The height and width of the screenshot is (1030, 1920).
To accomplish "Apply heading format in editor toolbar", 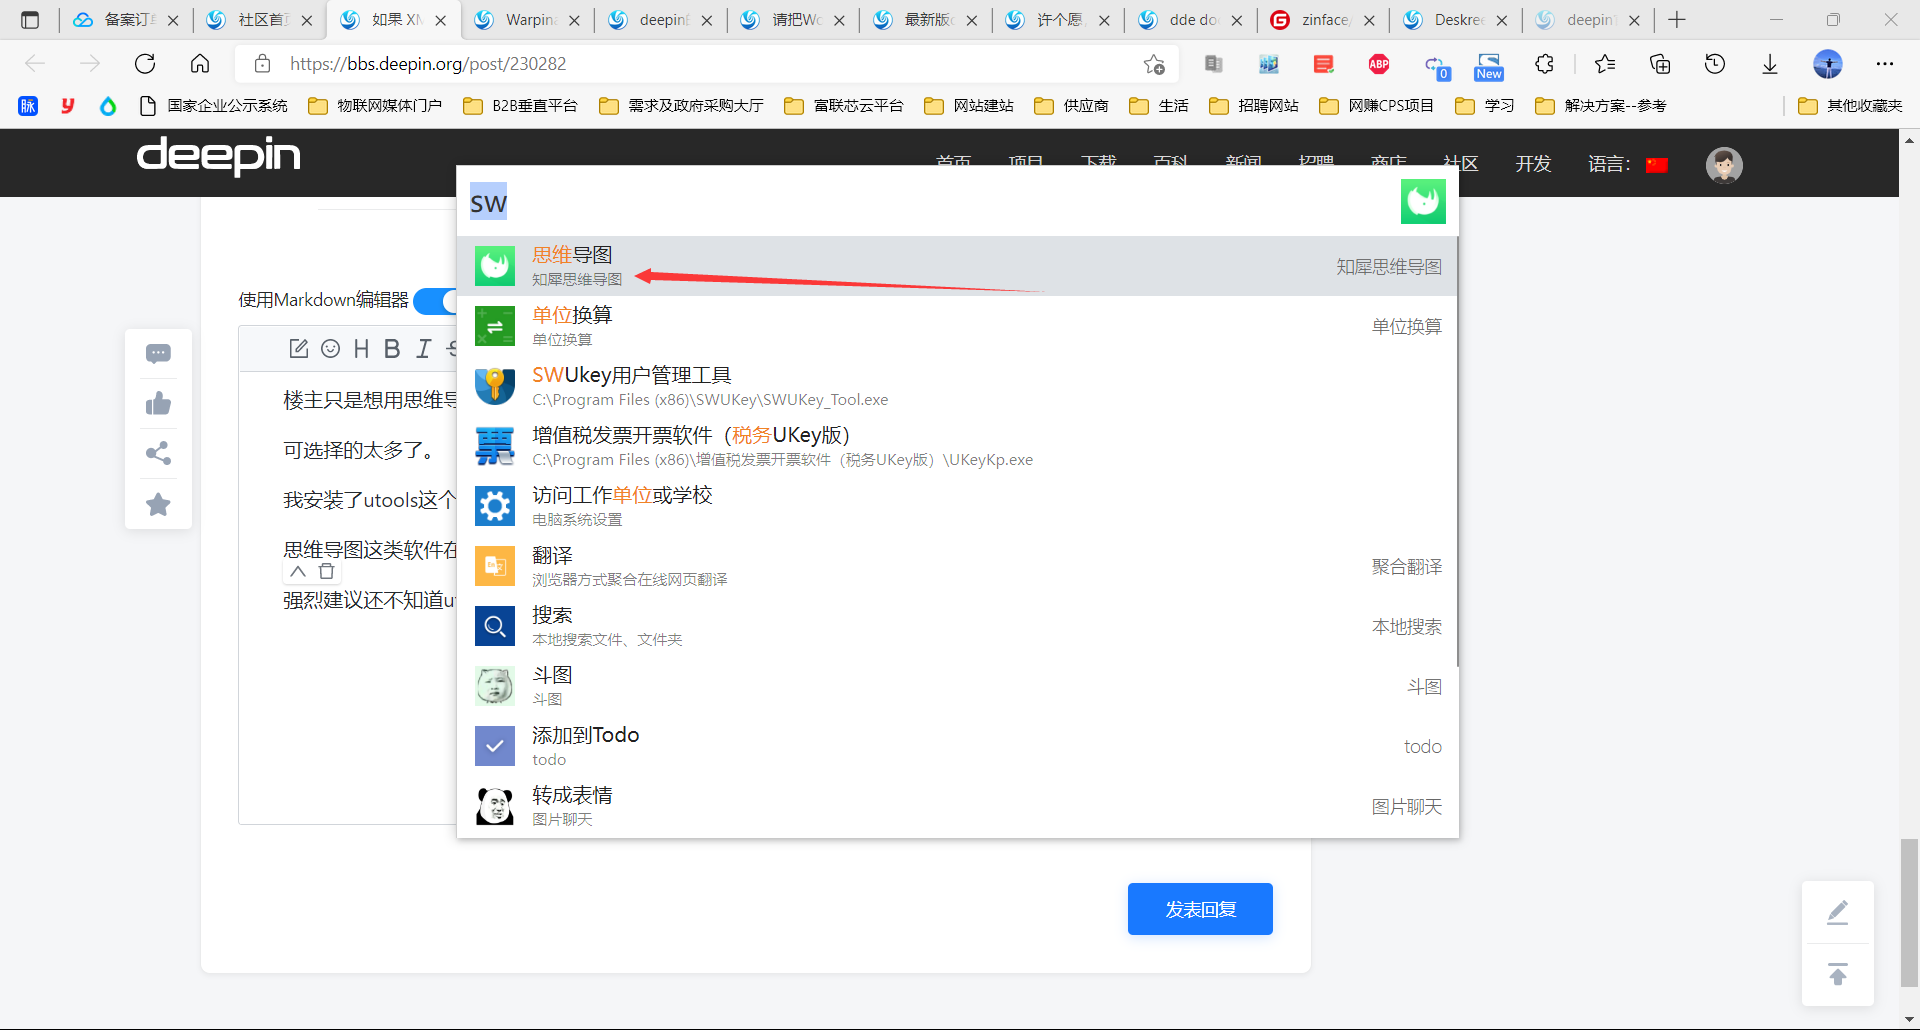I will [x=362, y=348].
